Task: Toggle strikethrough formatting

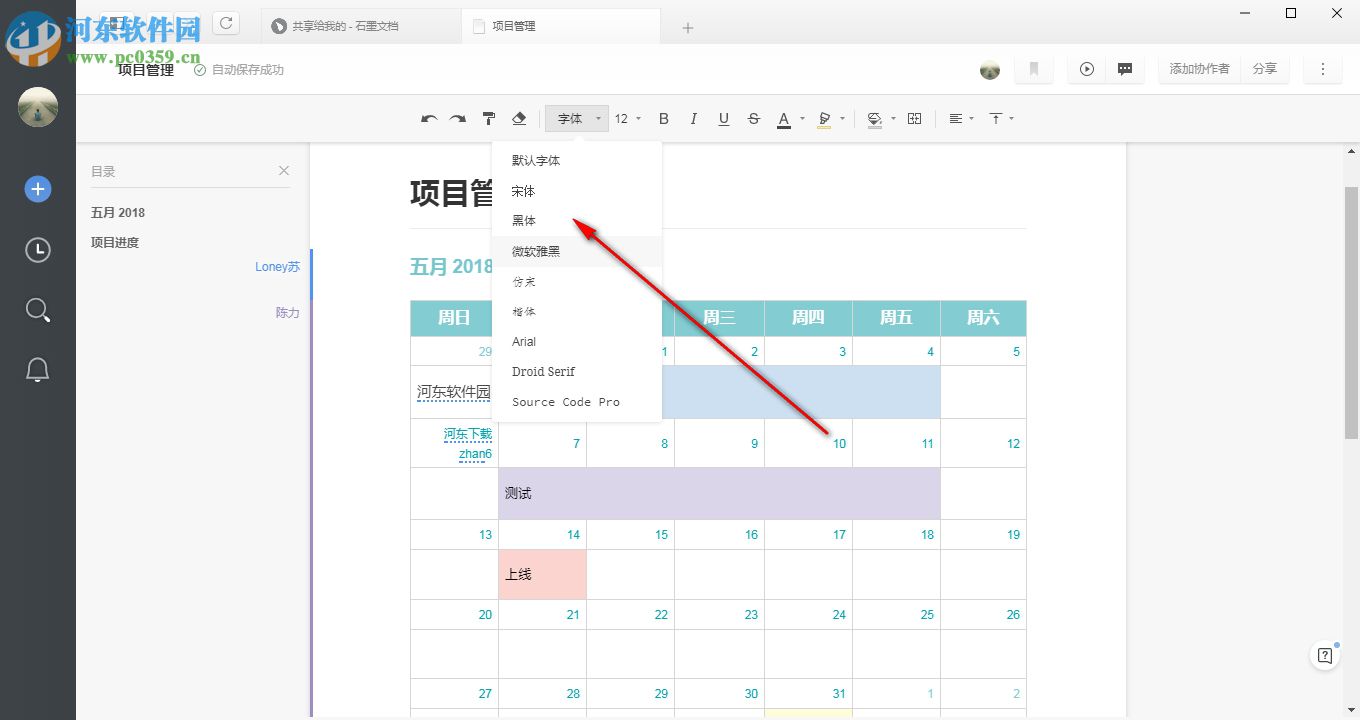Action: click(x=754, y=119)
